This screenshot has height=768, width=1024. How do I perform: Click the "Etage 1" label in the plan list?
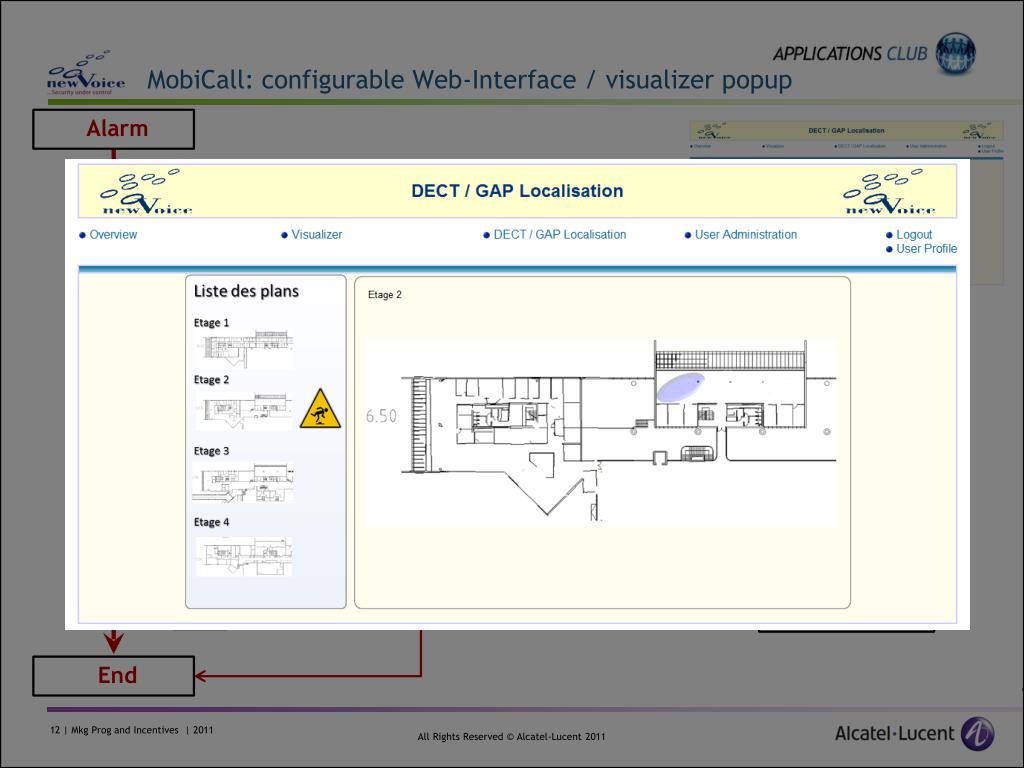tap(212, 323)
